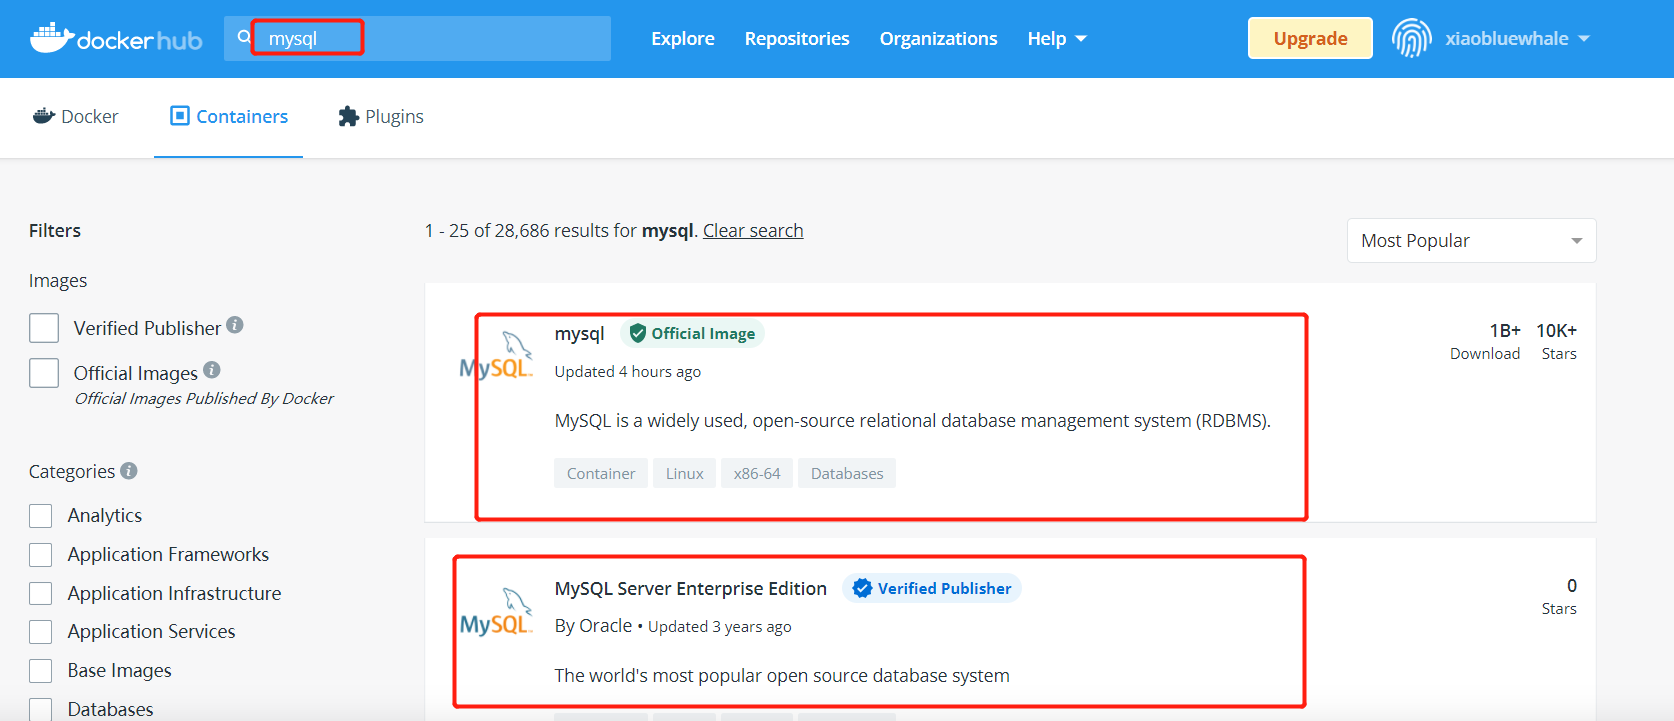Image resolution: width=1674 pixels, height=721 pixels.
Task: Click the fingerprint avatar icon
Action: point(1411,38)
